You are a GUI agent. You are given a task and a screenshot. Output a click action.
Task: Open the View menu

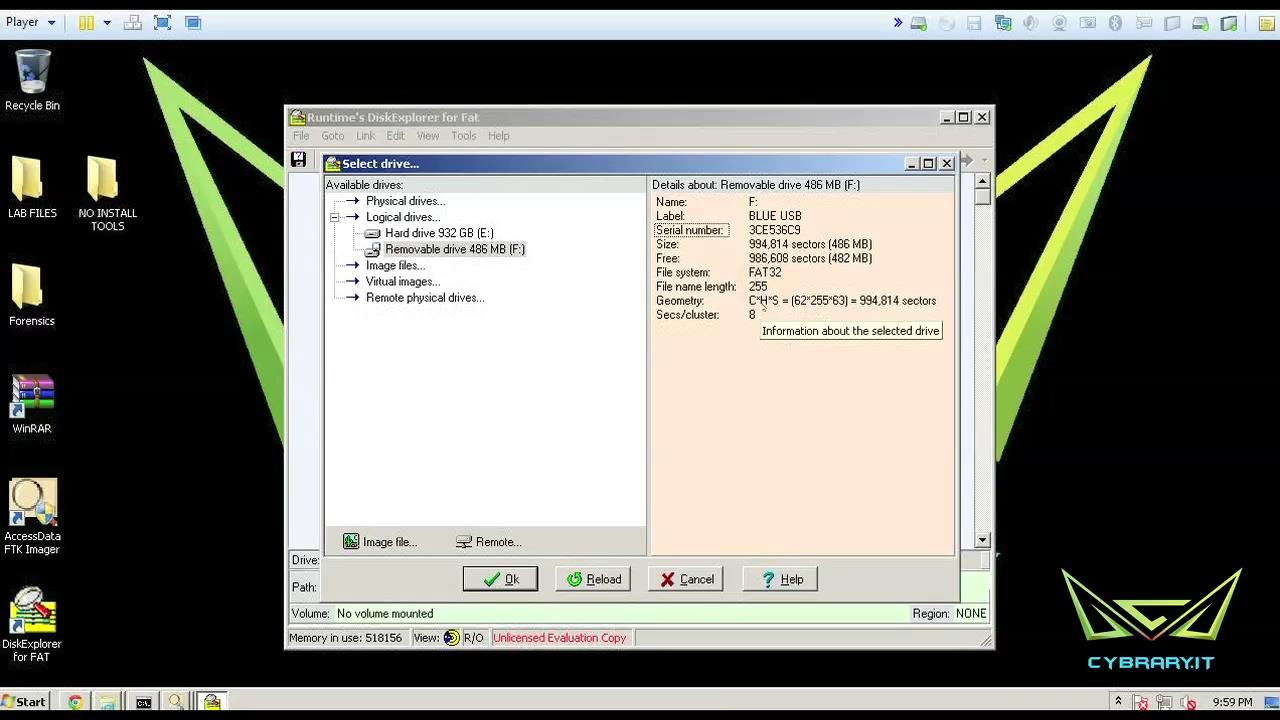(428, 136)
